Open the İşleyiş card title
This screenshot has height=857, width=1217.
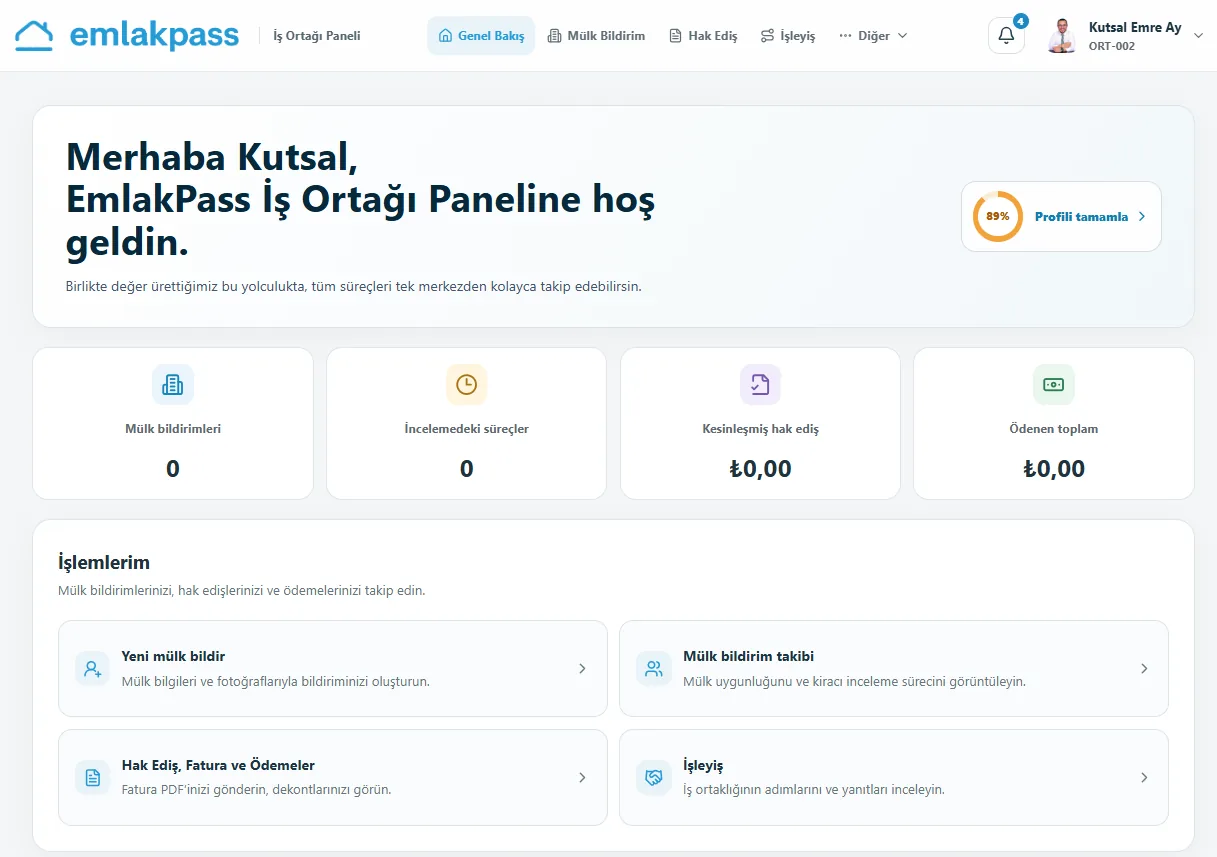pyautogui.click(x=703, y=766)
